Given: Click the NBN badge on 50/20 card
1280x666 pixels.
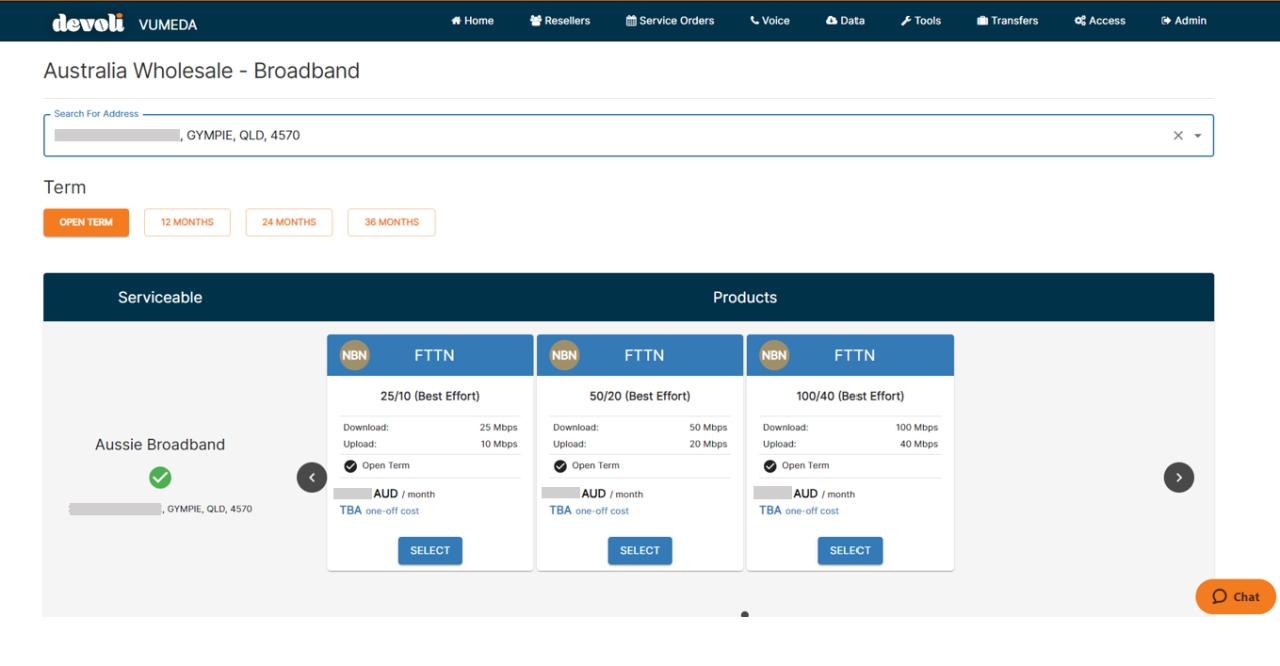Looking at the screenshot, I should (x=564, y=355).
